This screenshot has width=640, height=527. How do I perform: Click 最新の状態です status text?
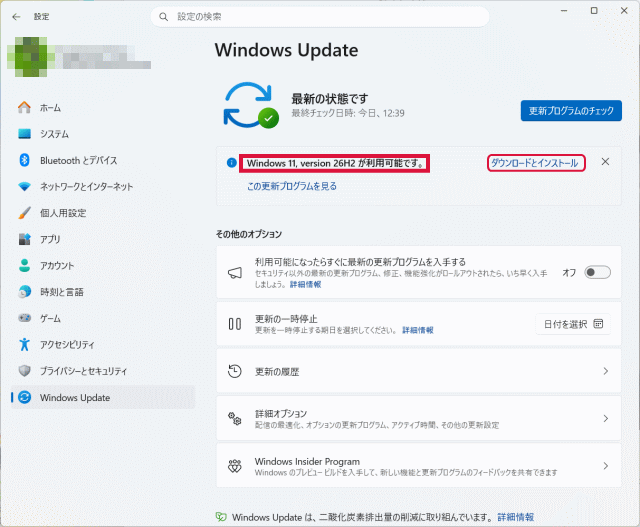click(330, 98)
